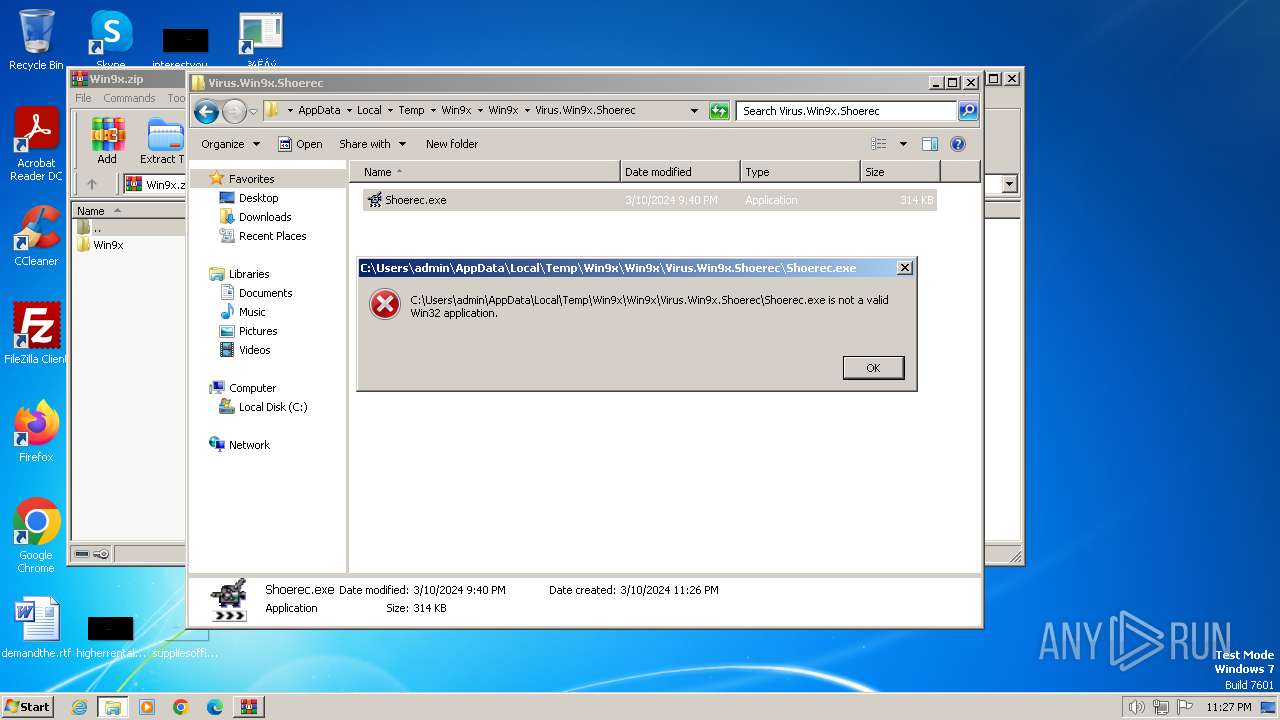This screenshot has width=1280, height=720.
Task: Click Temp in the address breadcrumb
Action: pos(411,111)
